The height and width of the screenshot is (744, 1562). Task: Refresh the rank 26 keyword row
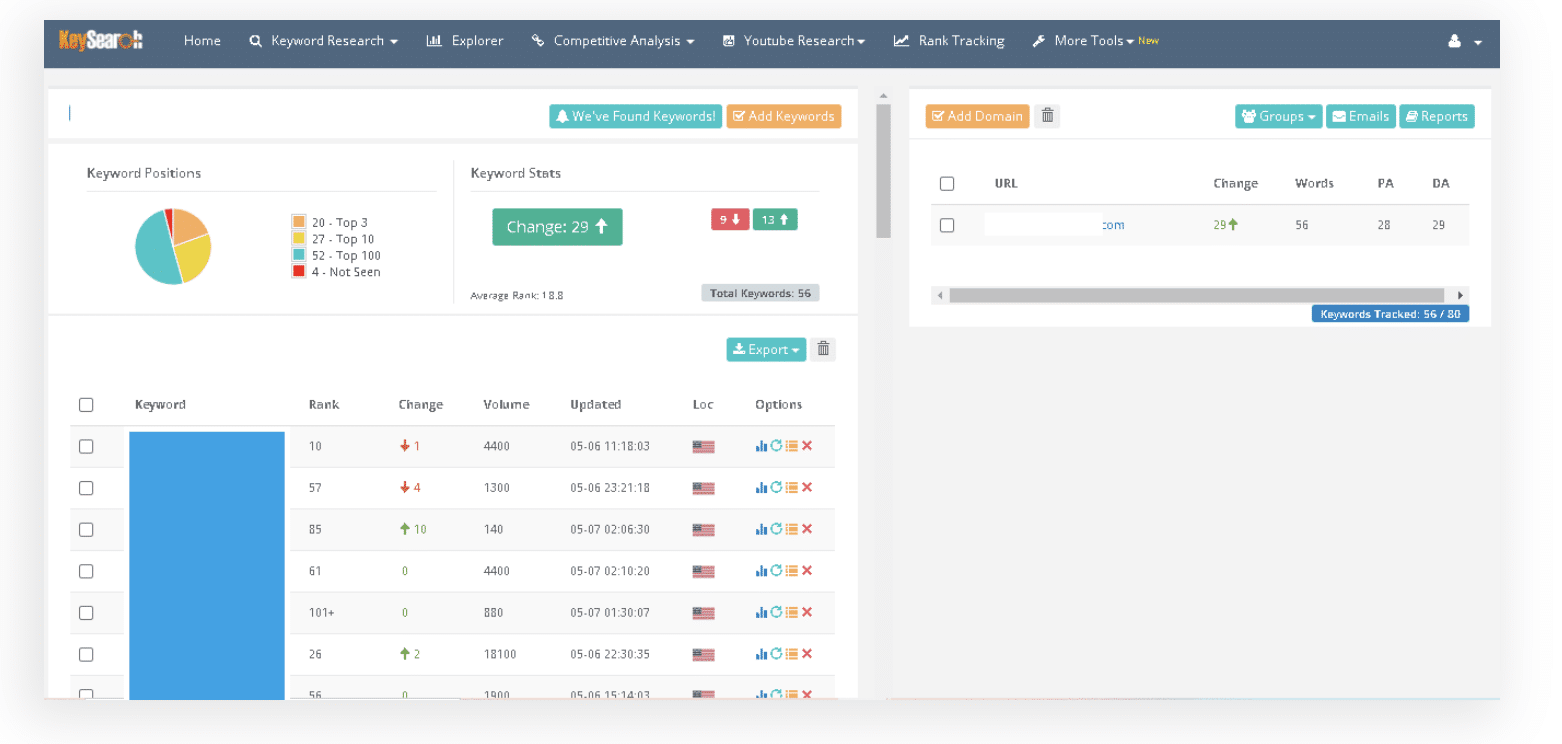(x=776, y=654)
